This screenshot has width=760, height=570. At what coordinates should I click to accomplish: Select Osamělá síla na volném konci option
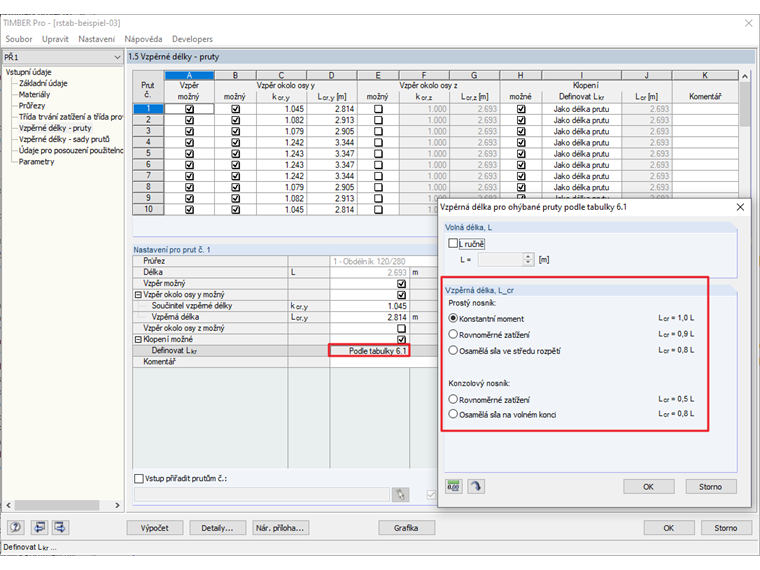click(x=453, y=414)
